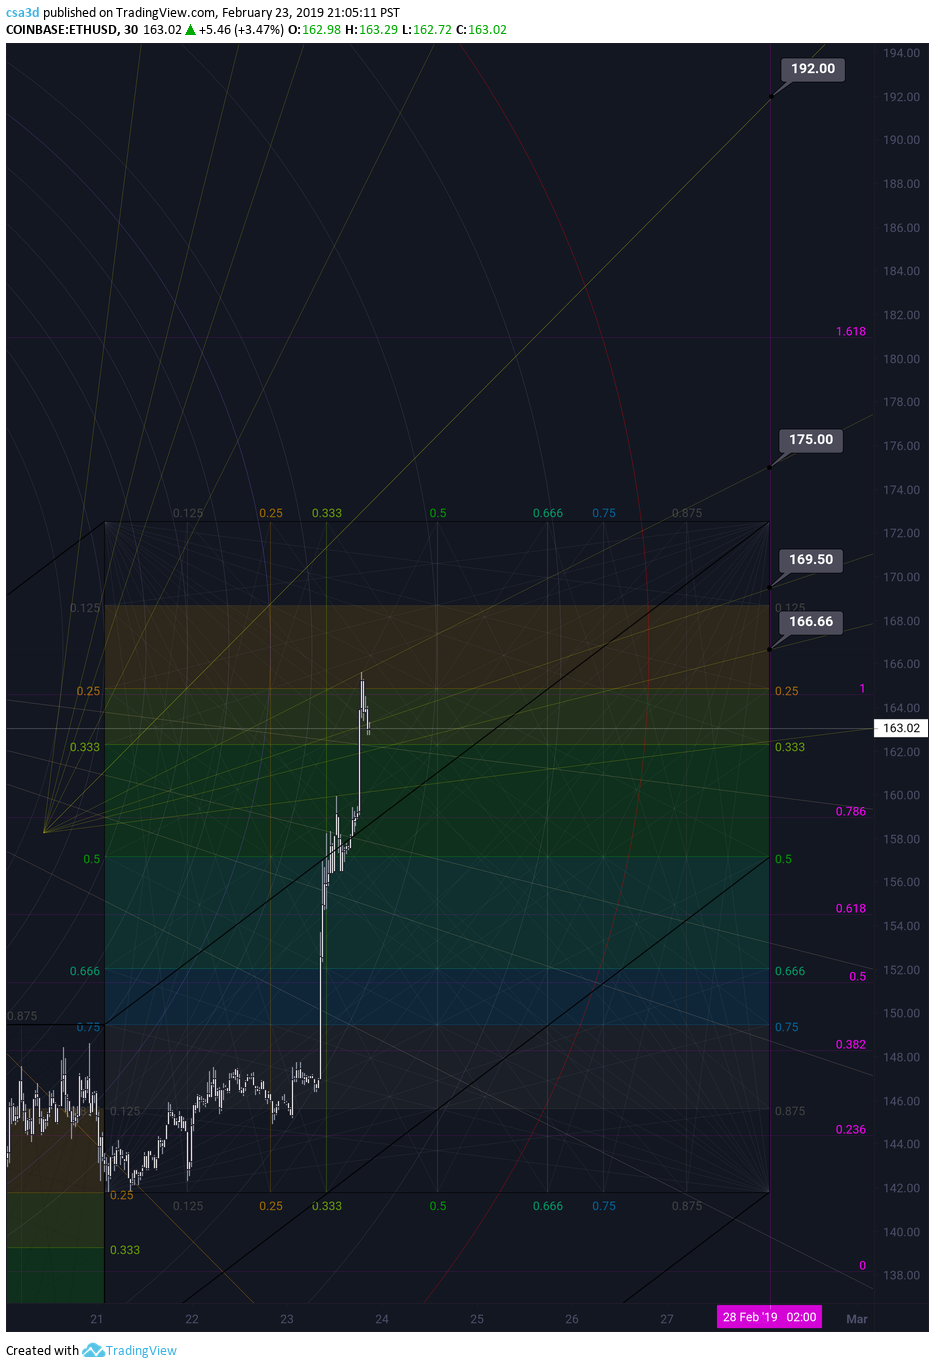Select the 175.00 price callout label
This screenshot has height=1368, width=935.
coord(811,440)
